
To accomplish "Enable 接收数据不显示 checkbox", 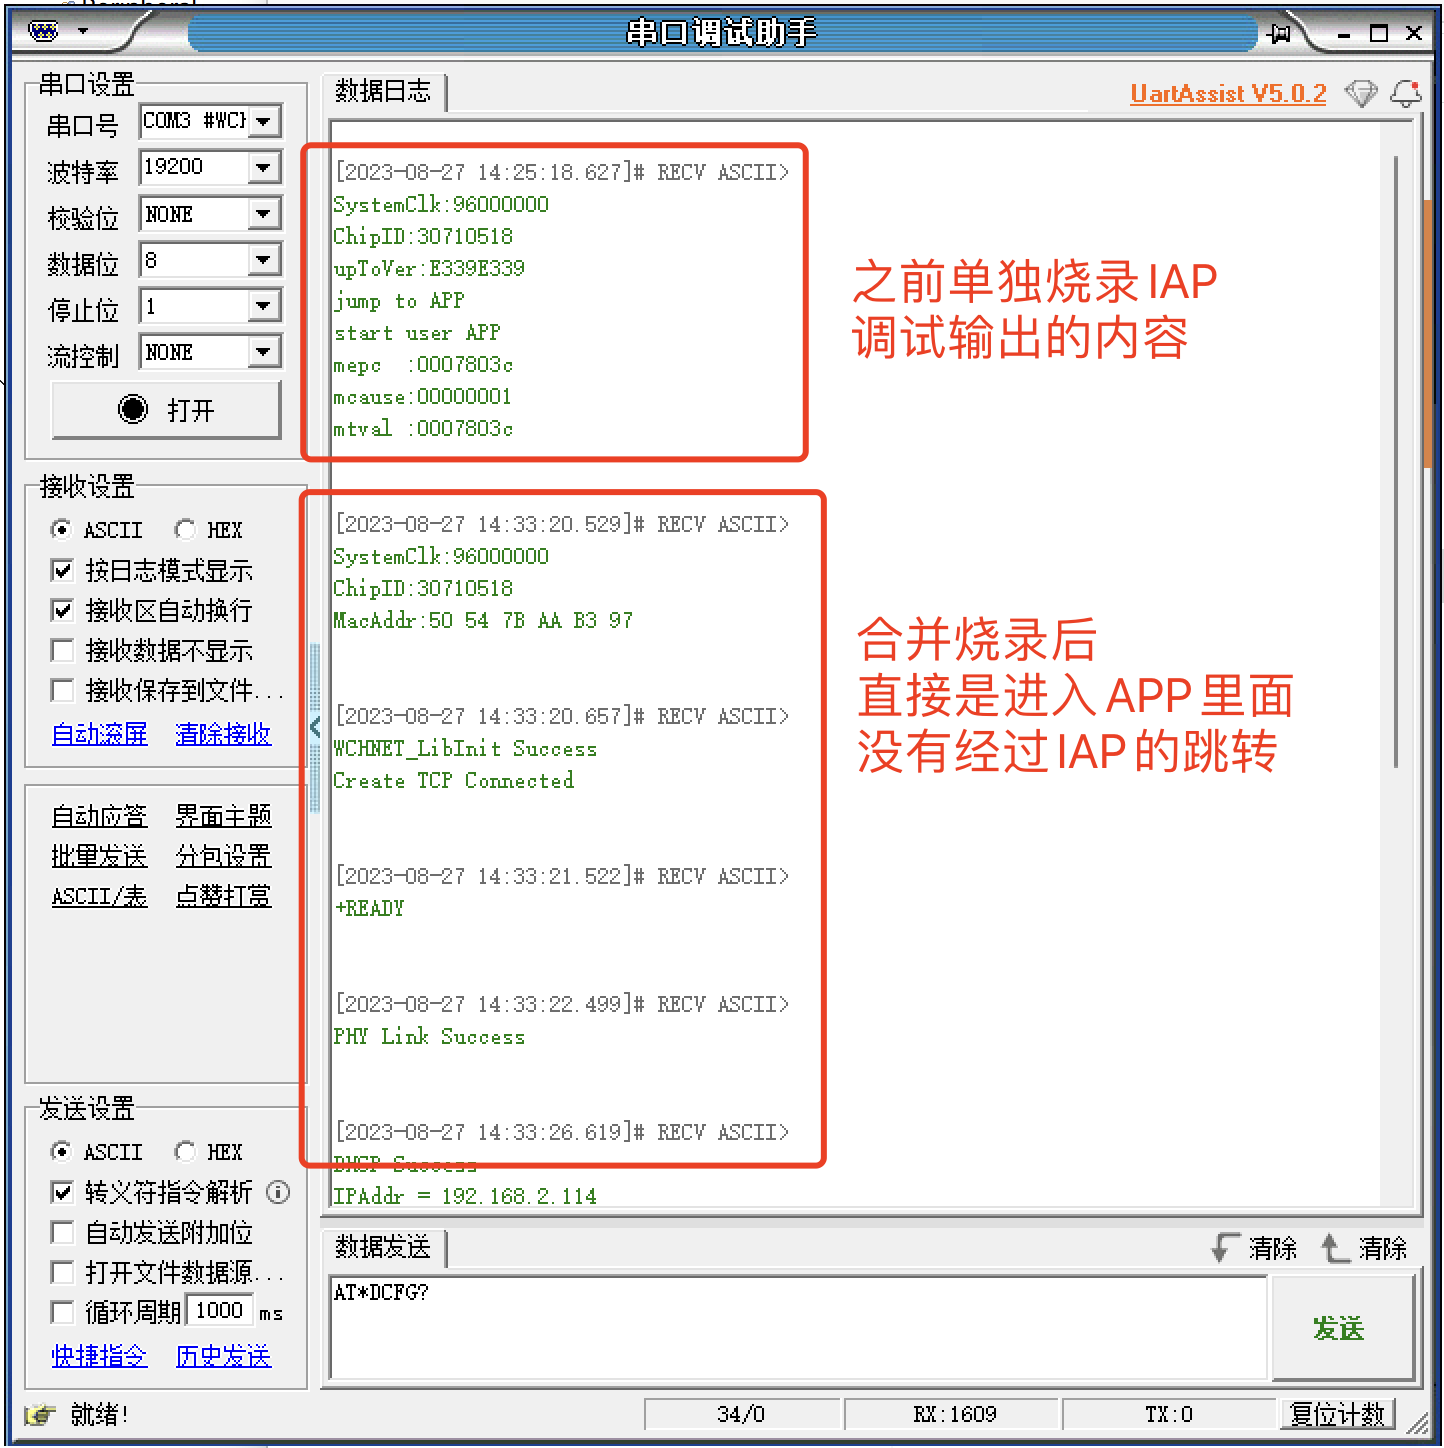I will 62,650.
